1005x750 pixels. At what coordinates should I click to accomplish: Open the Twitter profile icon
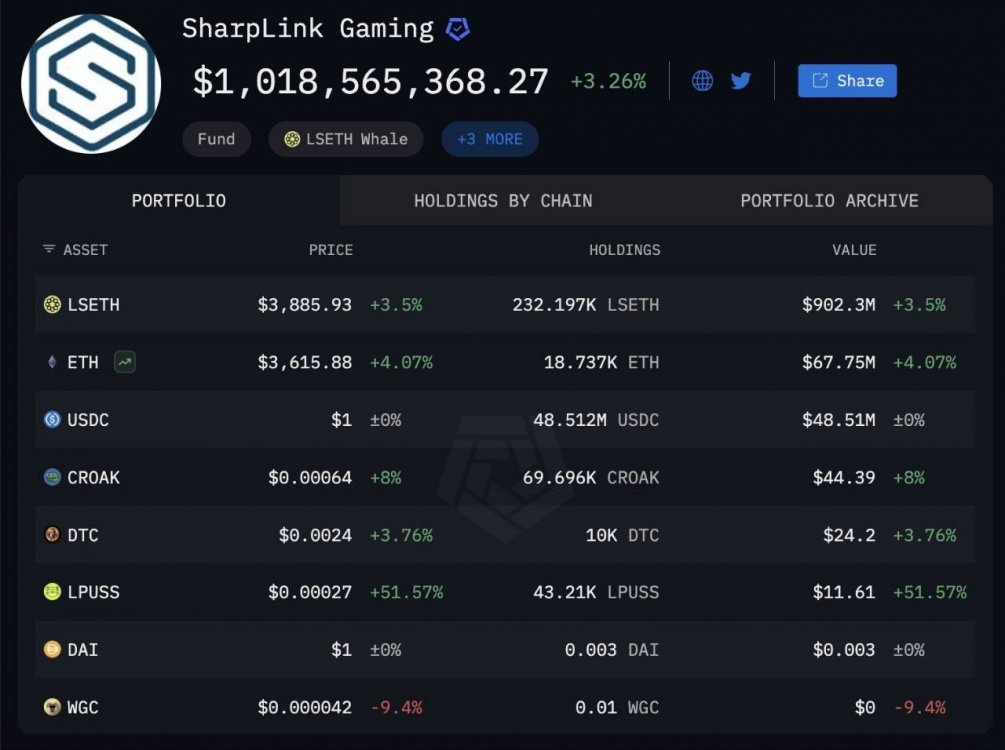click(x=741, y=81)
